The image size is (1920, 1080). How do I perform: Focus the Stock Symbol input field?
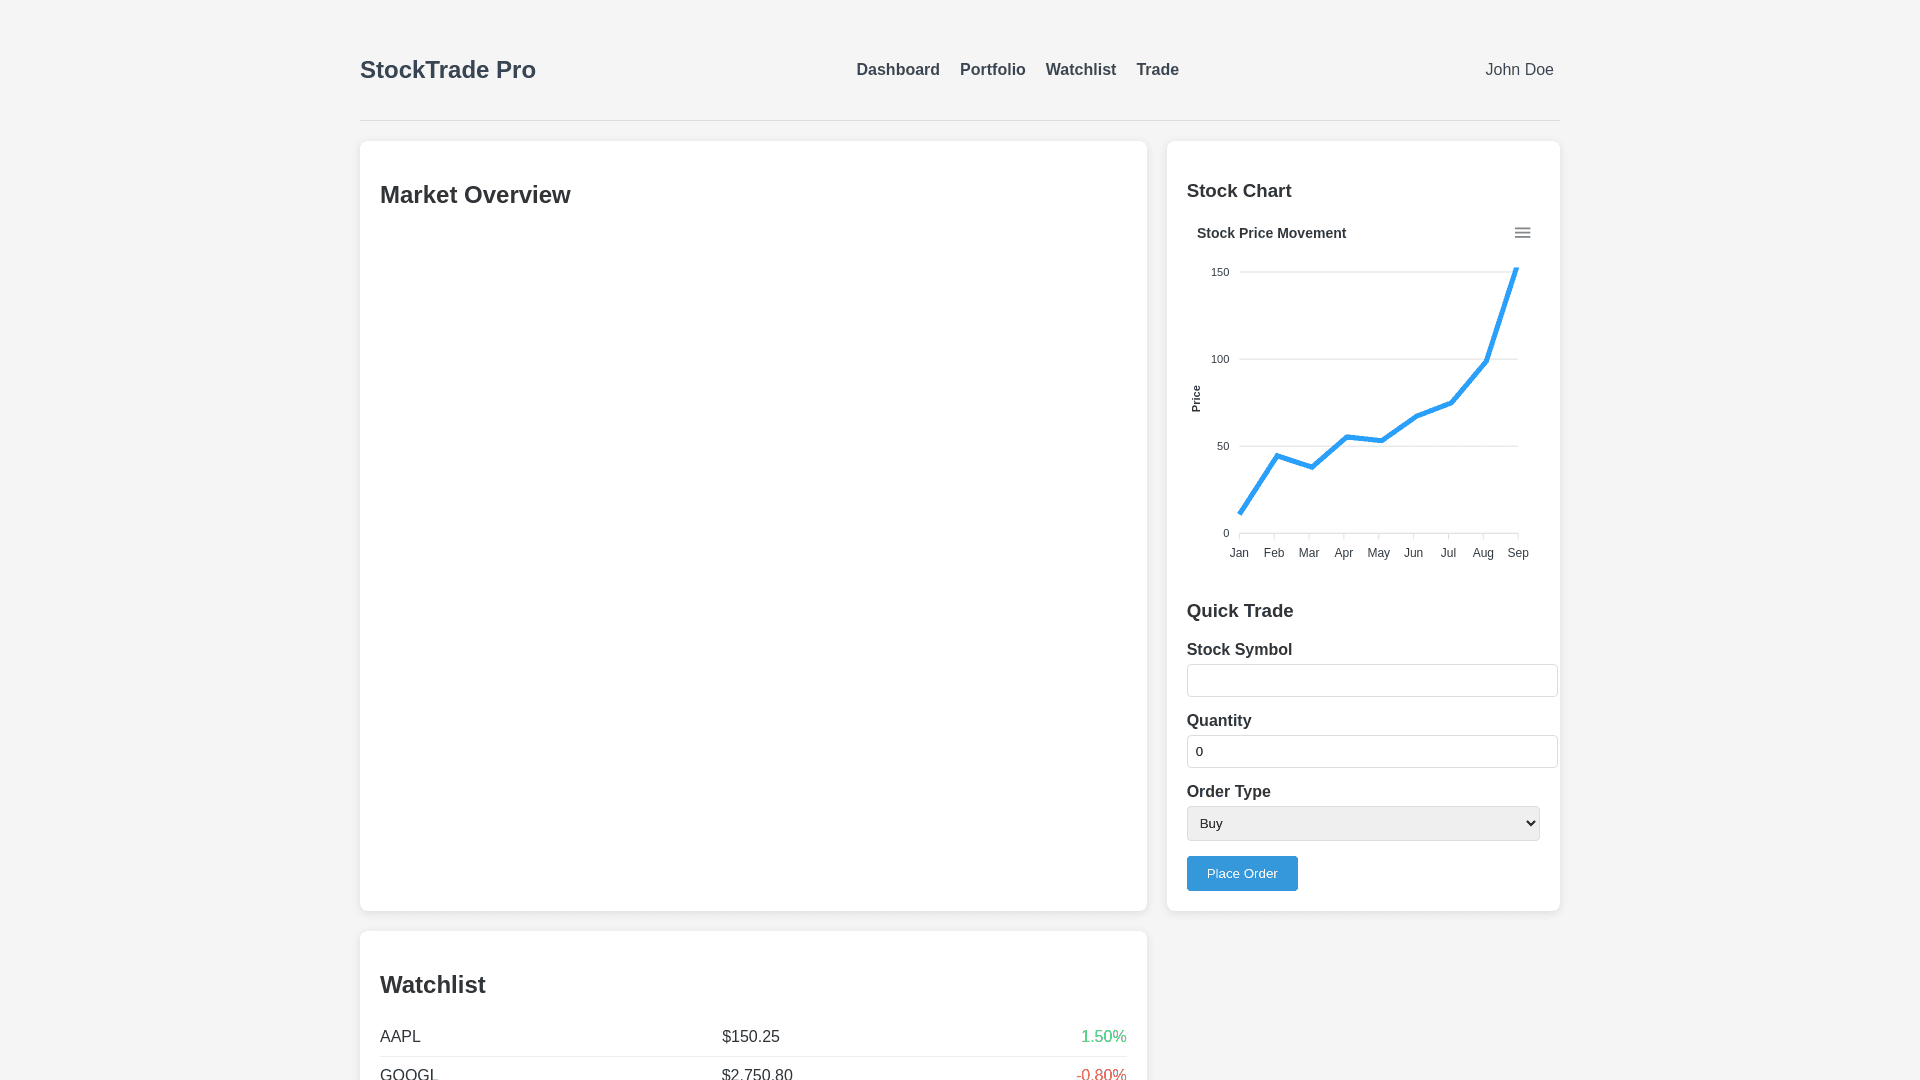point(1371,681)
